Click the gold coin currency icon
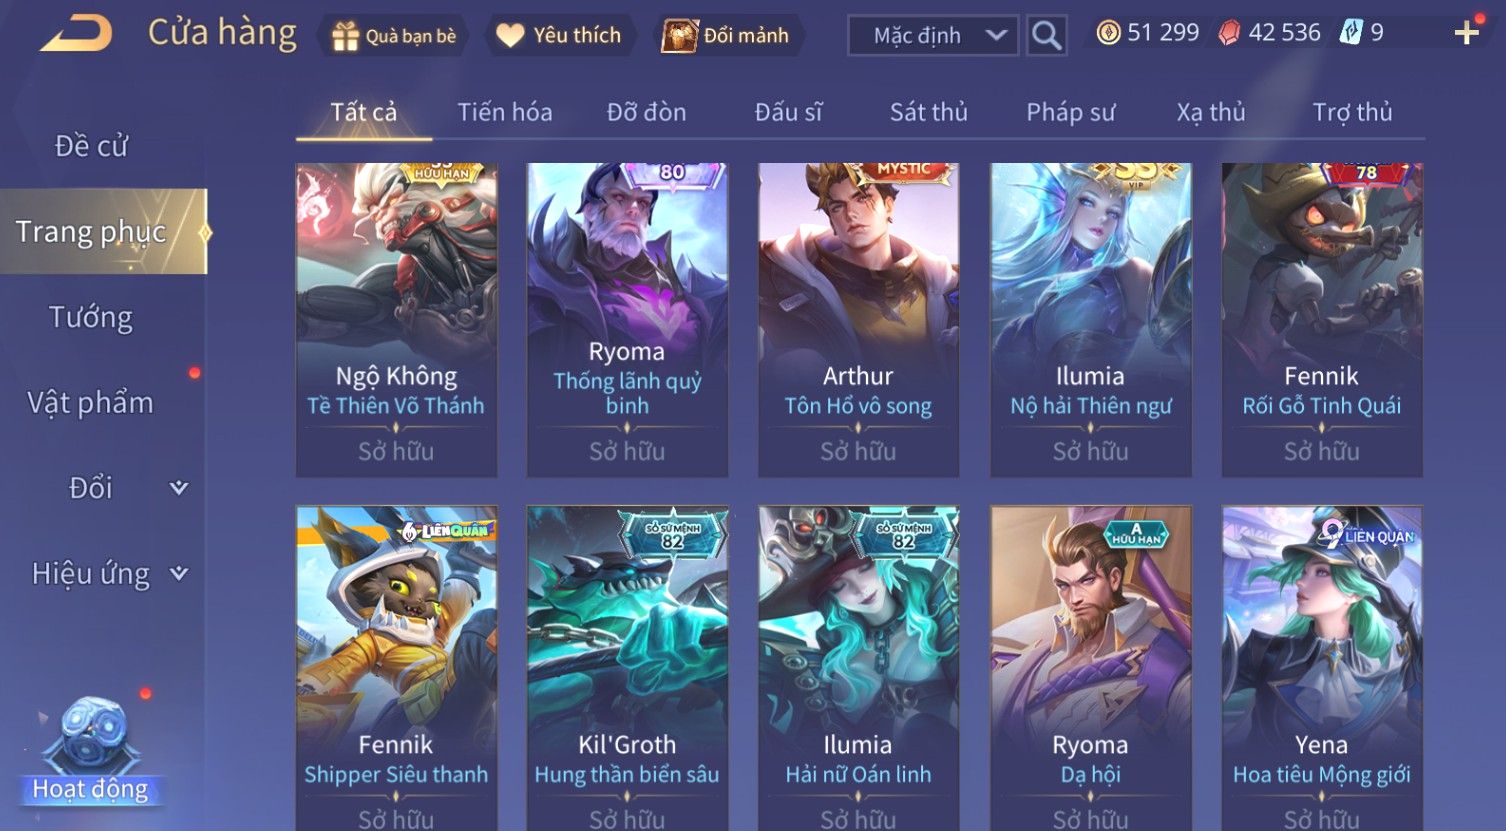 (1108, 33)
